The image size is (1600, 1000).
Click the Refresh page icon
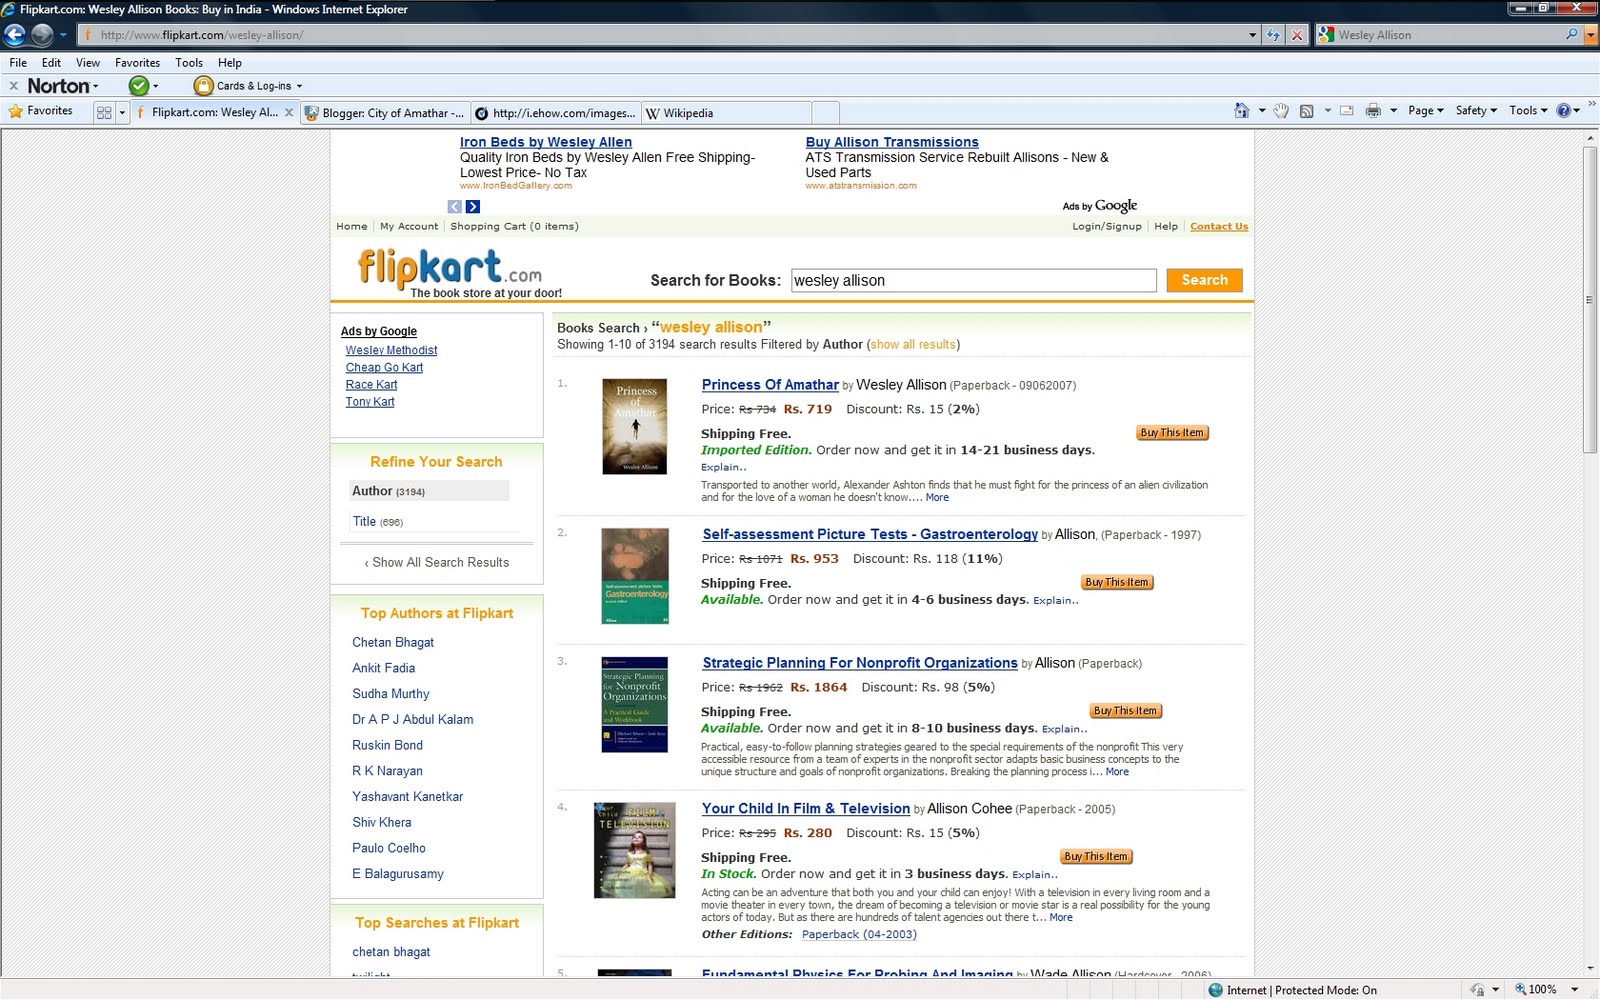coord(1273,35)
